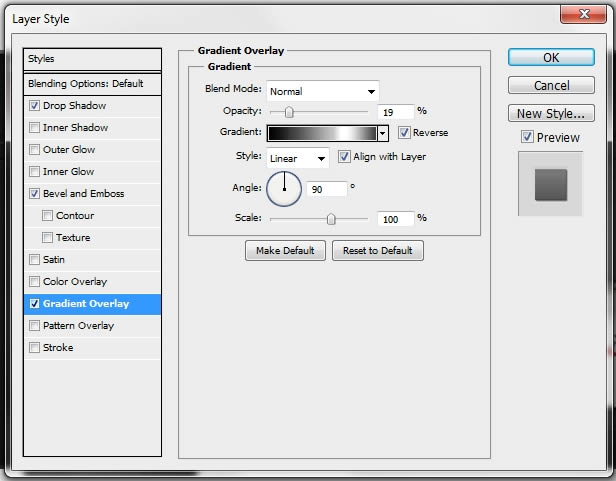The width and height of the screenshot is (616, 481).
Task: Click the New Style... button
Action: click(551, 113)
